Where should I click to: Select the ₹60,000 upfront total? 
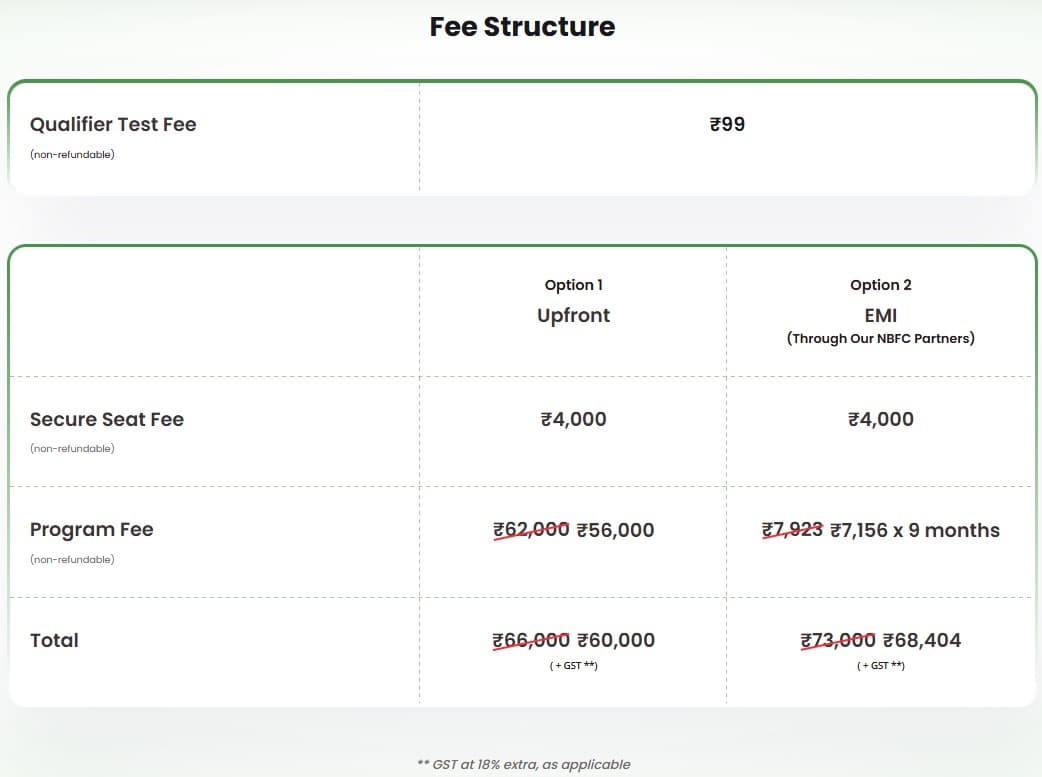coord(615,641)
